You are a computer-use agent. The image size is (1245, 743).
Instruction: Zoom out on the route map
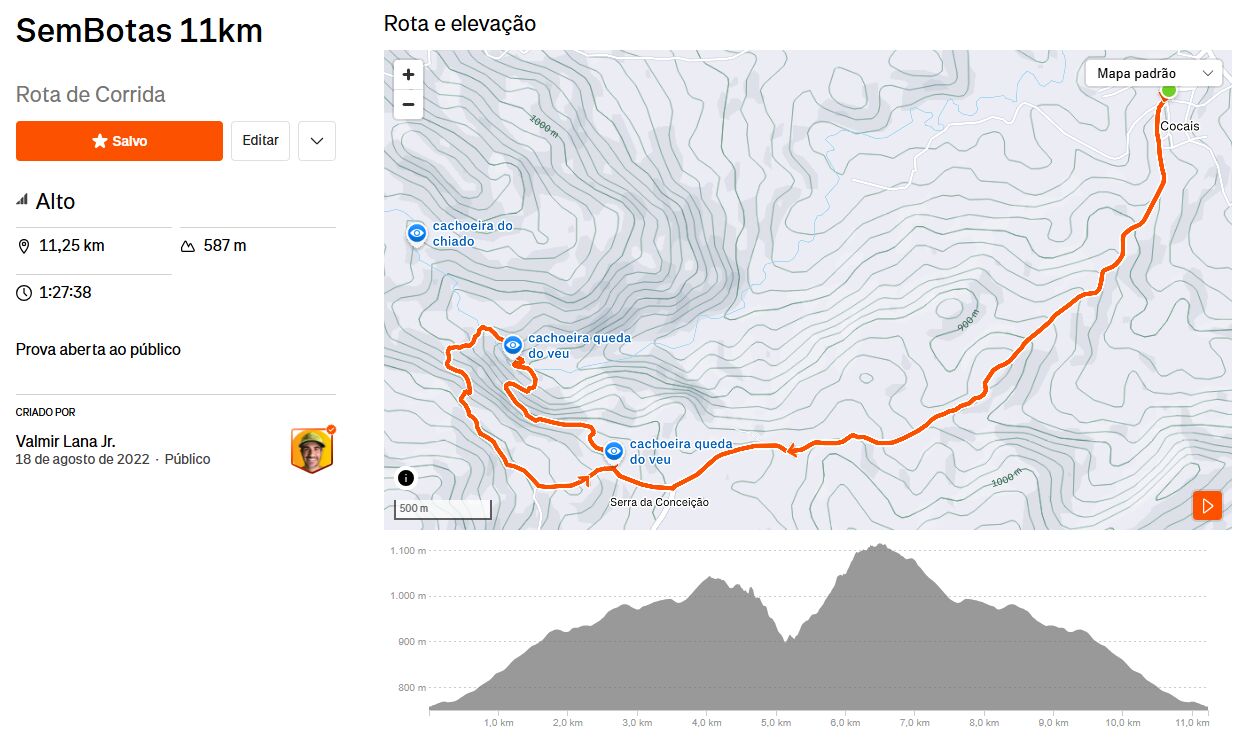408,104
